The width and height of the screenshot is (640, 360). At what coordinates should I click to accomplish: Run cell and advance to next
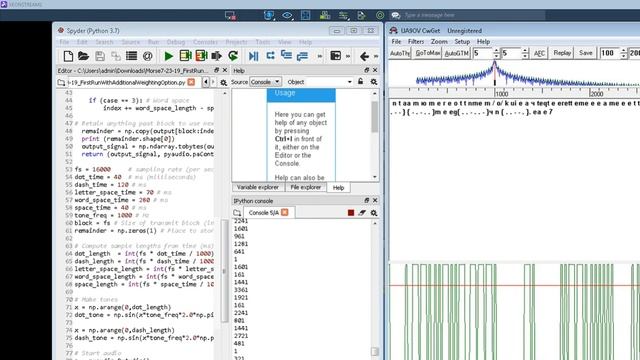[x=201, y=56]
